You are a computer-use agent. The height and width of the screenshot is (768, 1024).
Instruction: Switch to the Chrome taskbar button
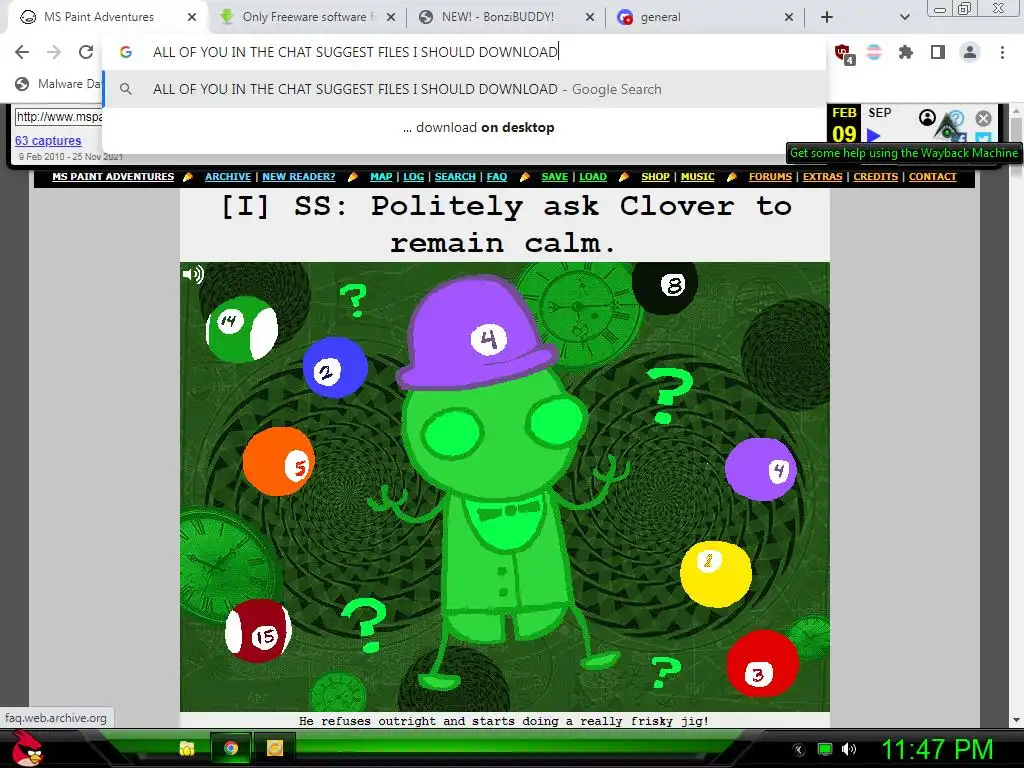pos(231,748)
